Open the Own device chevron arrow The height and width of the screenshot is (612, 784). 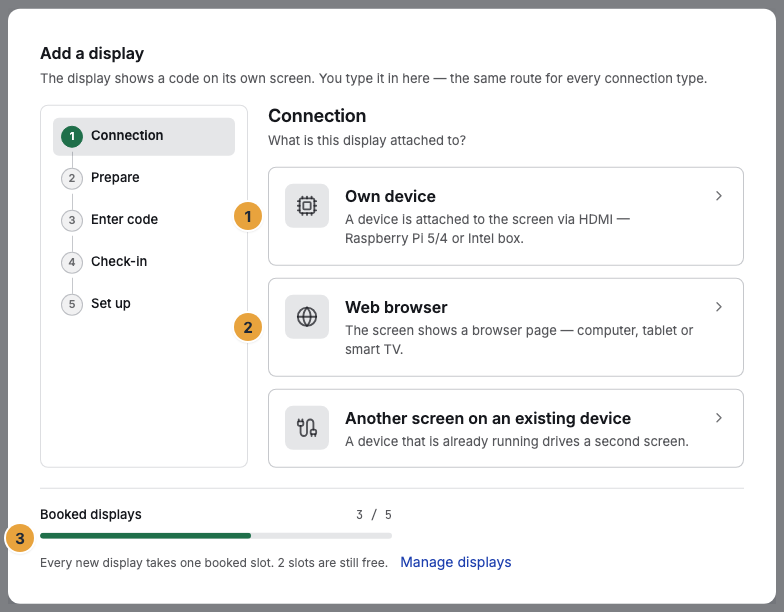718,196
